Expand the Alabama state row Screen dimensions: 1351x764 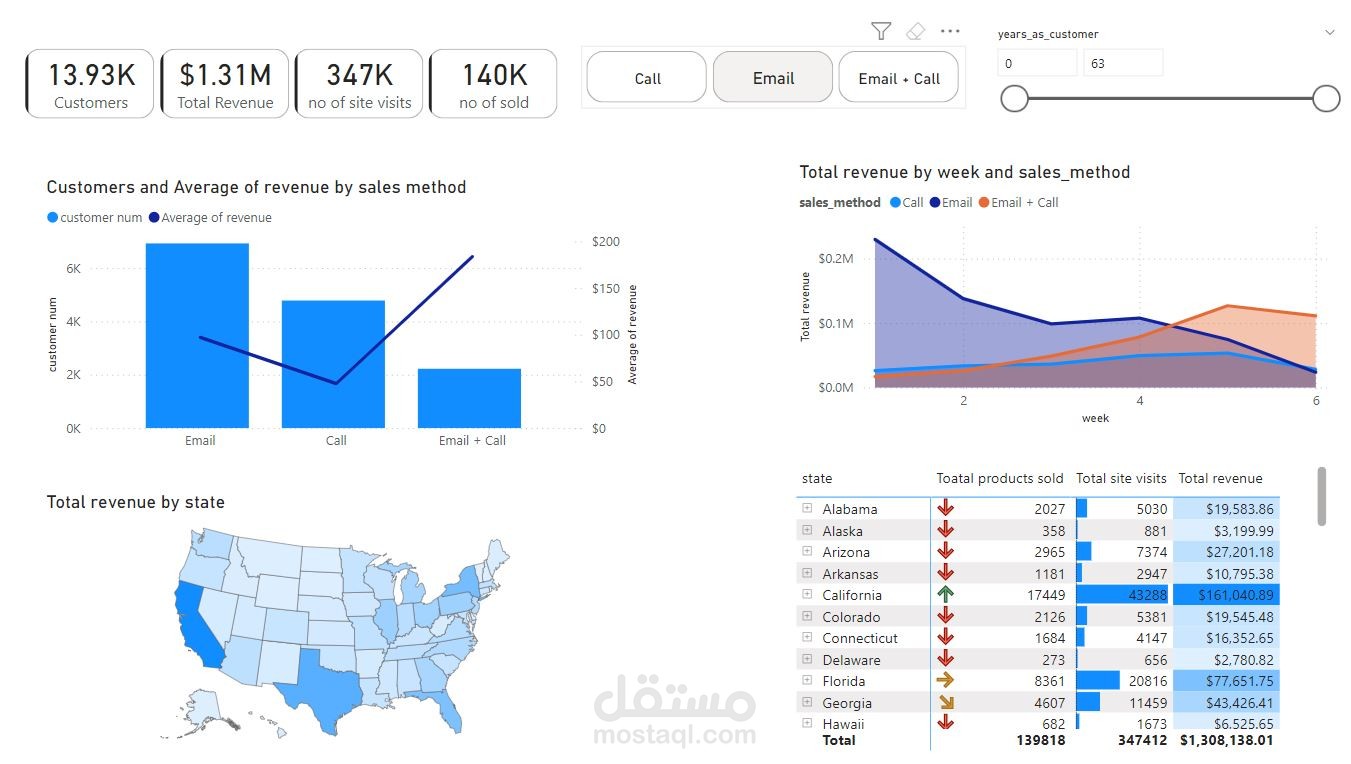[x=806, y=509]
